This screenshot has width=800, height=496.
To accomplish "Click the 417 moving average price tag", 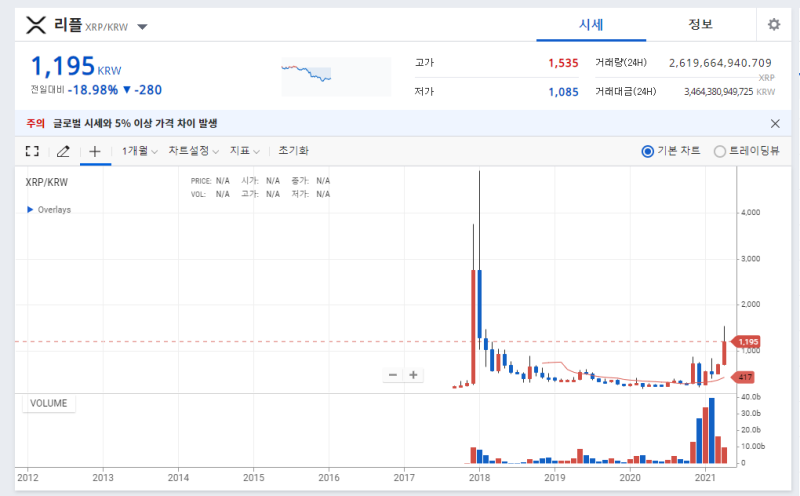I will coord(745,378).
